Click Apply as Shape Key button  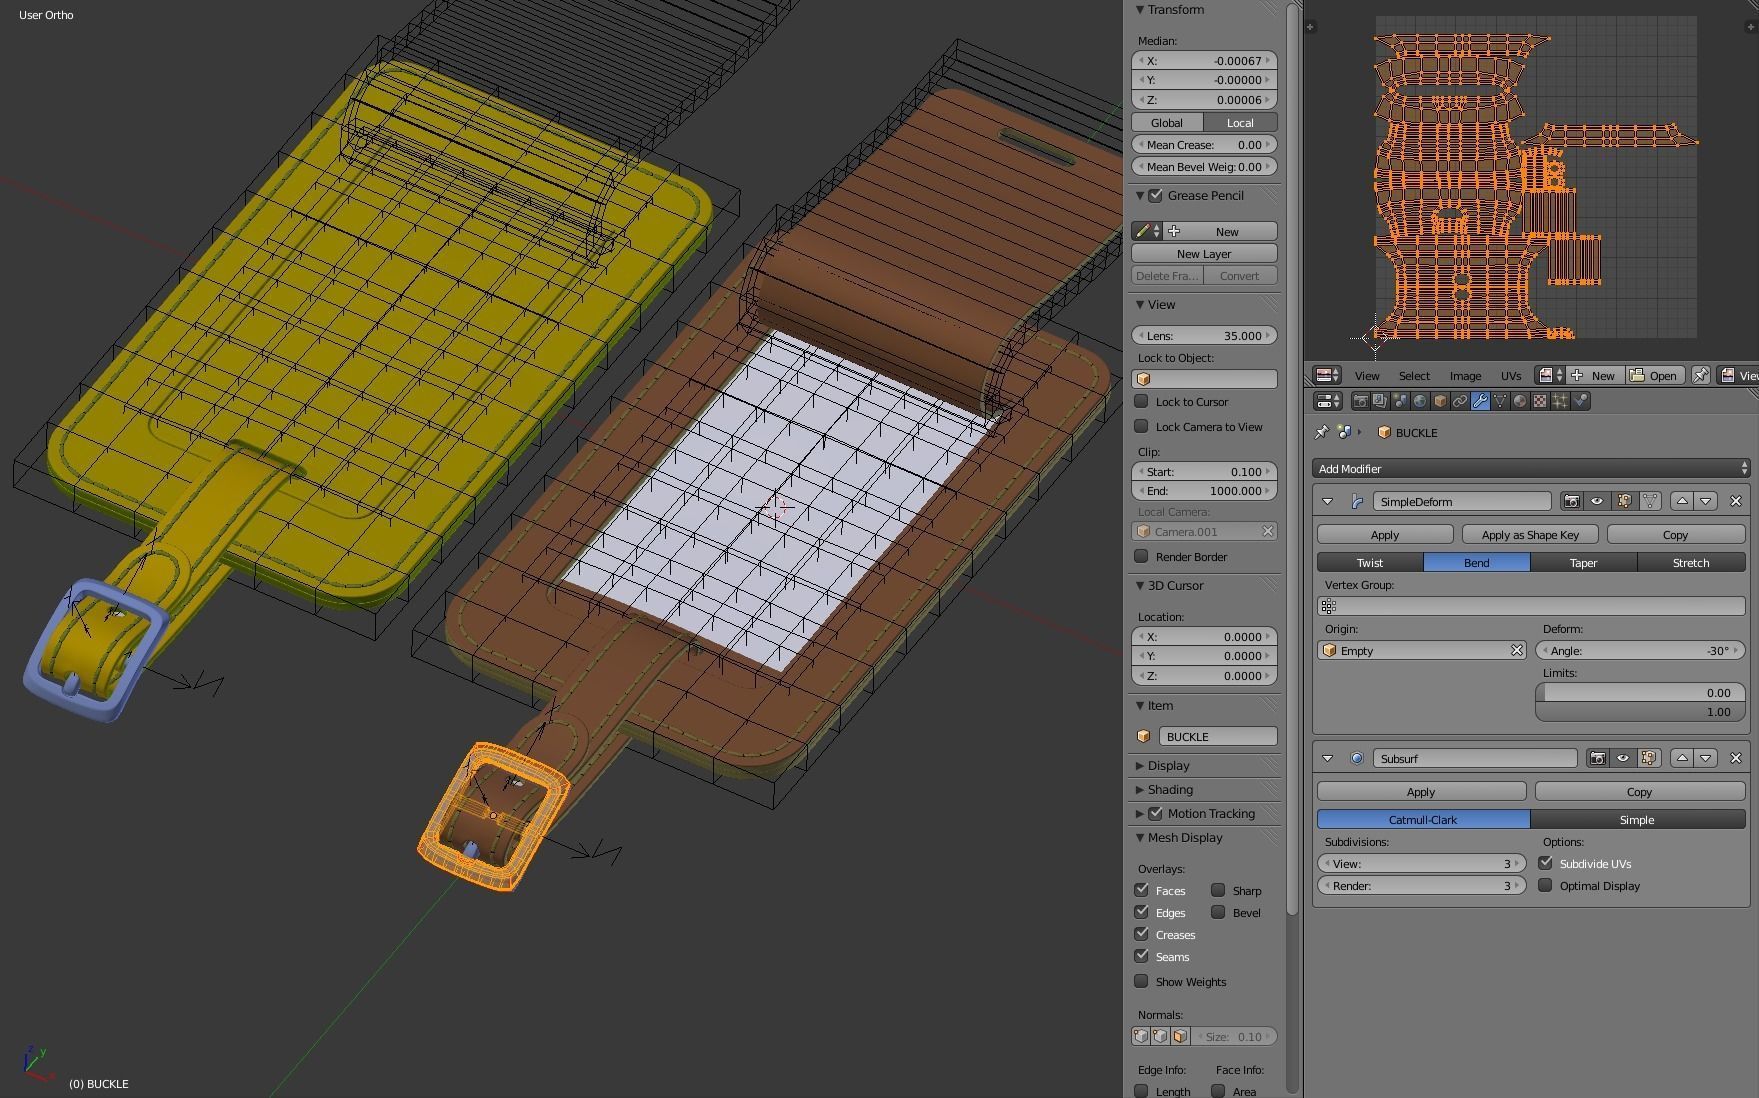tap(1530, 534)
